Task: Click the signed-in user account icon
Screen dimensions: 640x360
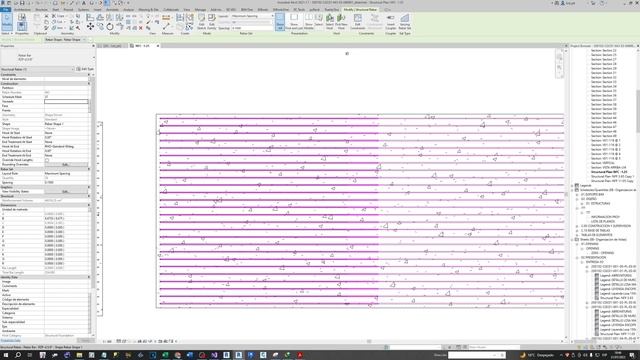Action: click(563, 3)
